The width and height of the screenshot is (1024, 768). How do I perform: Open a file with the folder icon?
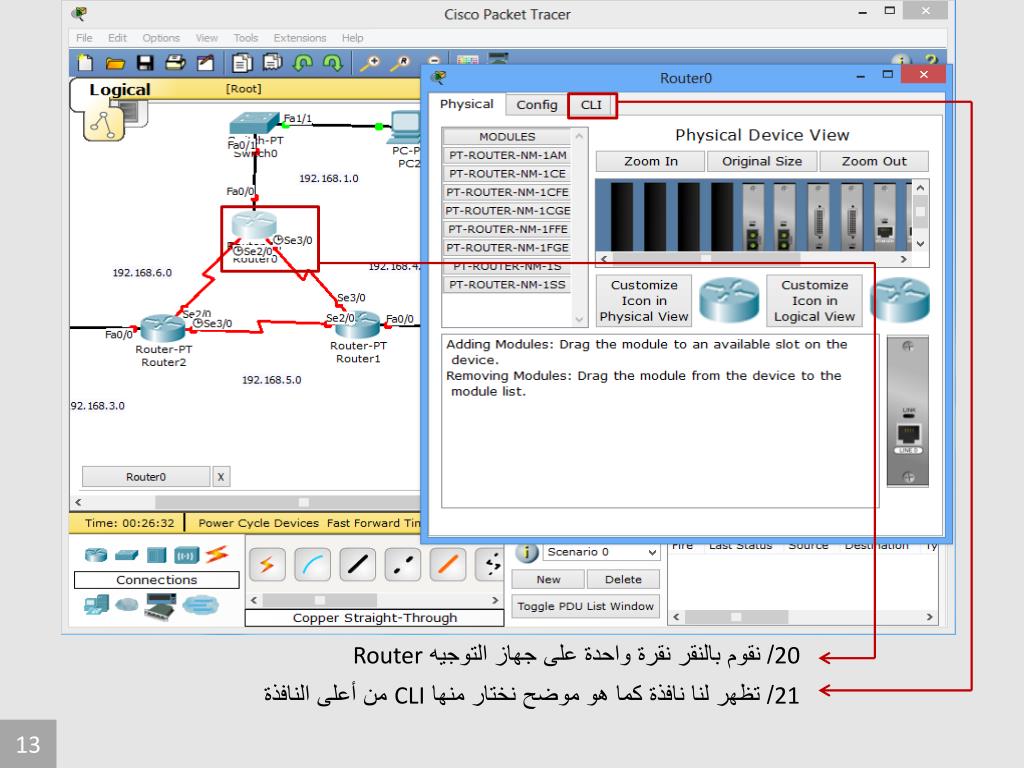115,63
